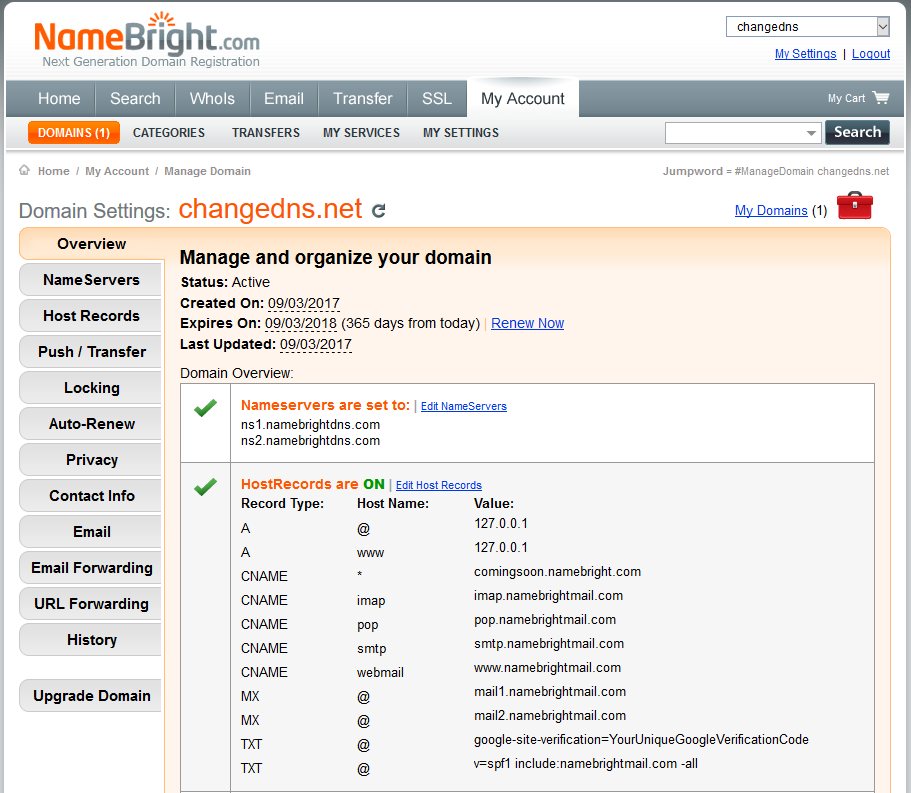Open the My Account main tab
This screenshot has width=911, height=793.
pos(522,99)
